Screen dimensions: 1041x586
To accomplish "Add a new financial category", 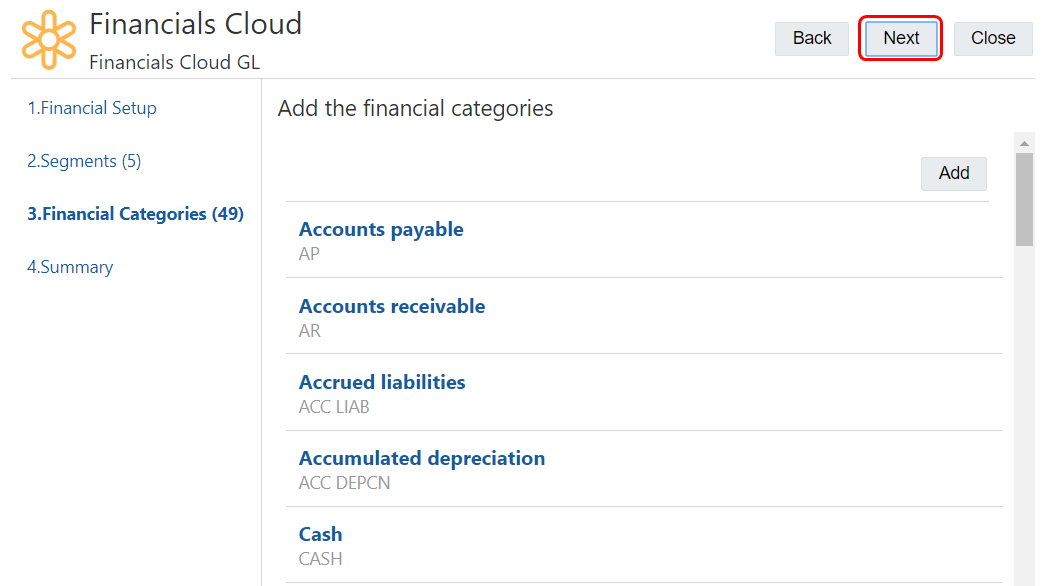I will [x=953, y=173].
